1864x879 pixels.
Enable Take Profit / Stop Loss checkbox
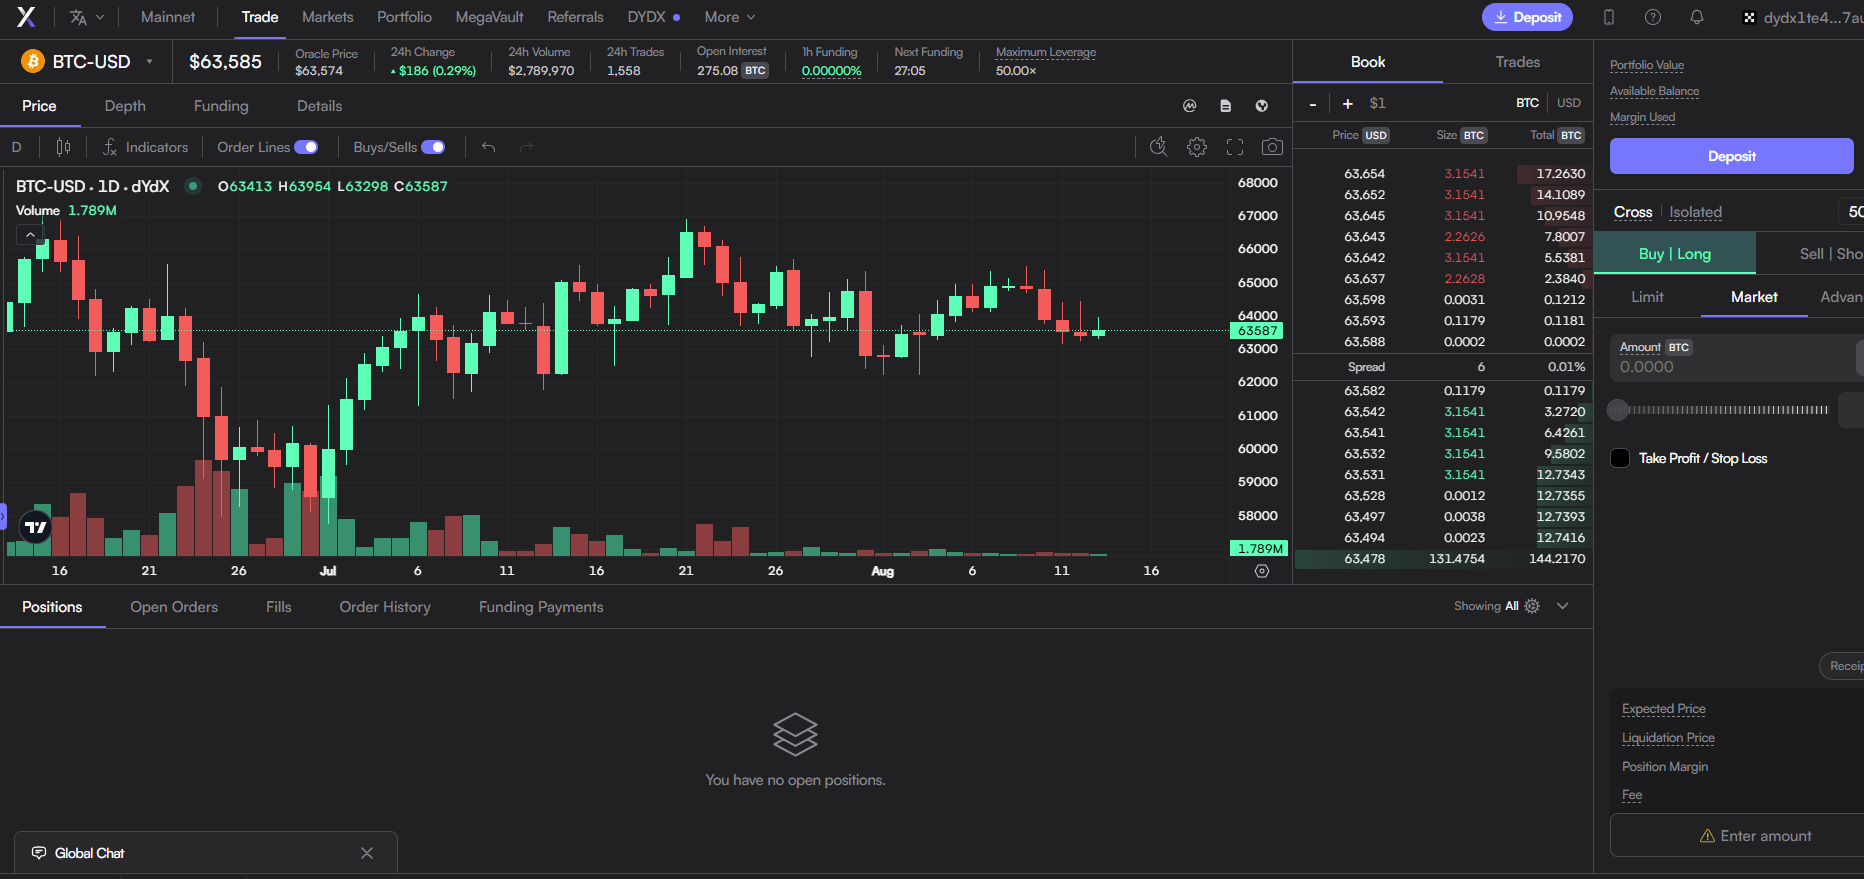tap(1620, 458)
